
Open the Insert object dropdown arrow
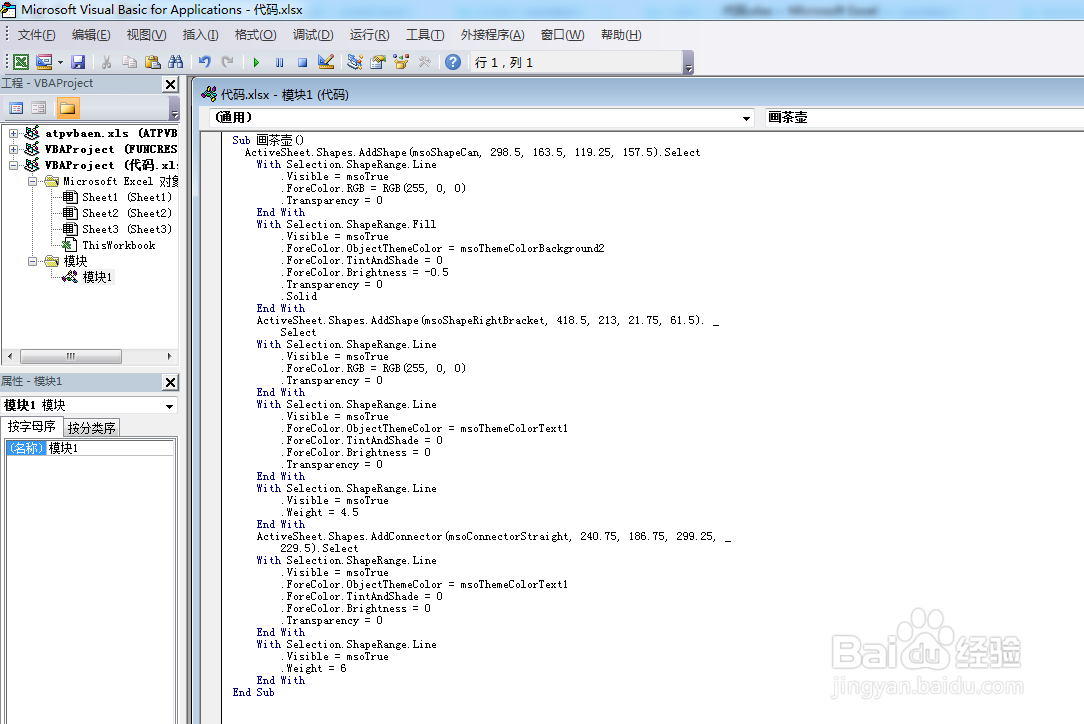(x=60, y=62)
